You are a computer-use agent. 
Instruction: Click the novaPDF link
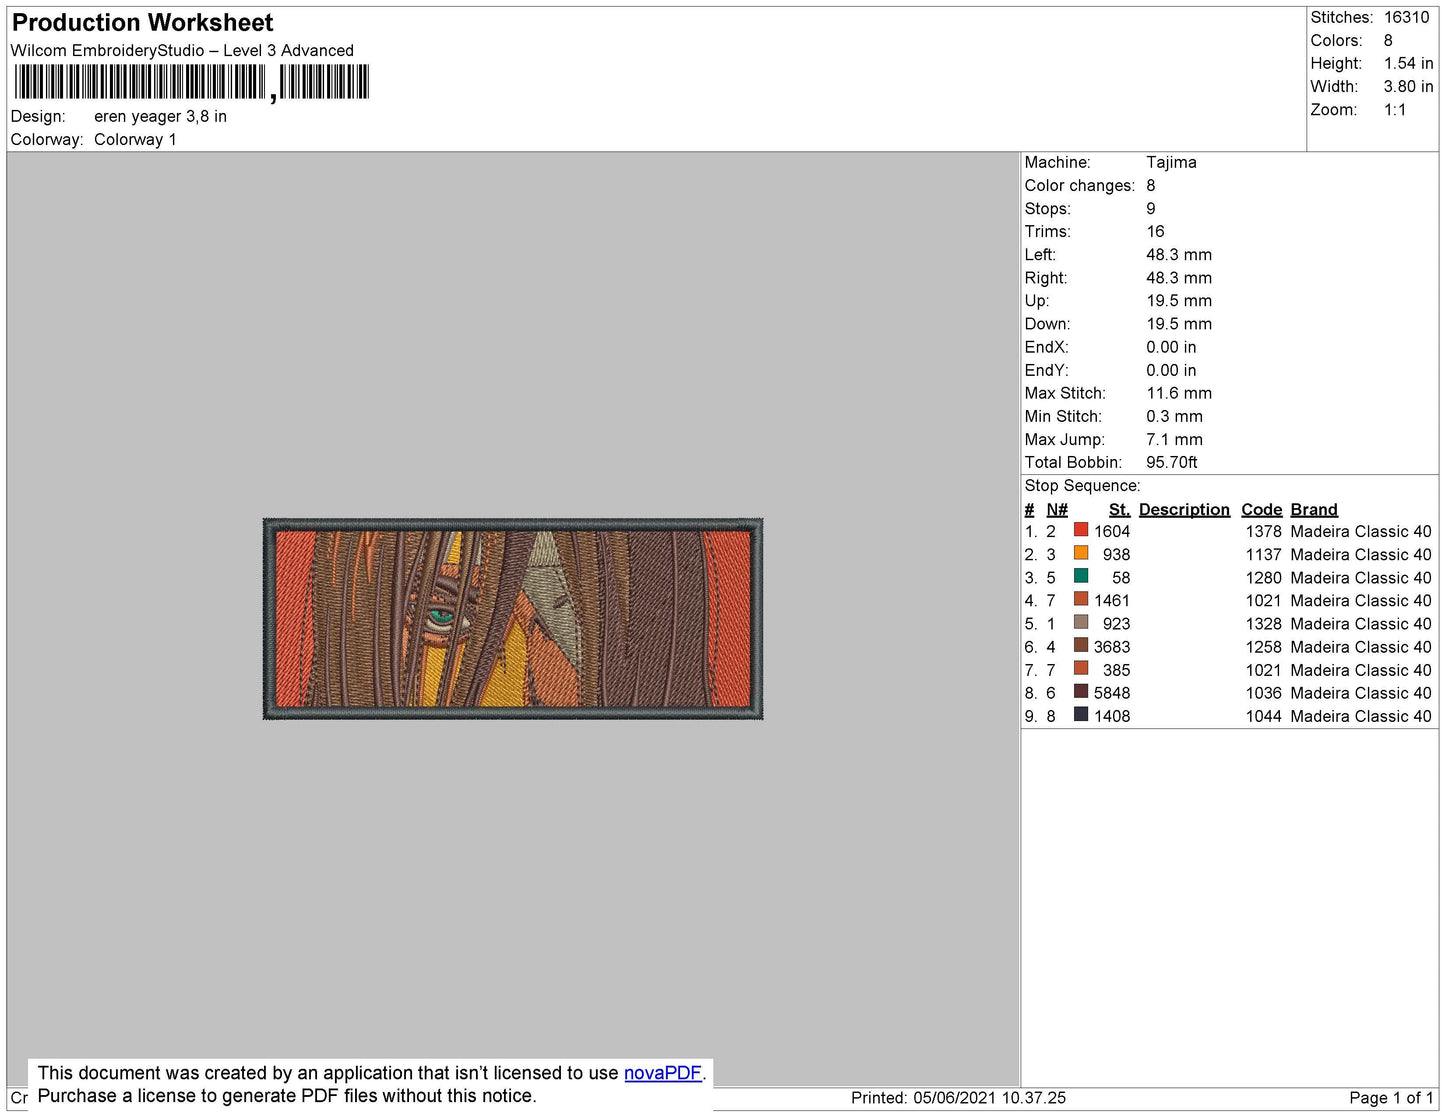663,1073
